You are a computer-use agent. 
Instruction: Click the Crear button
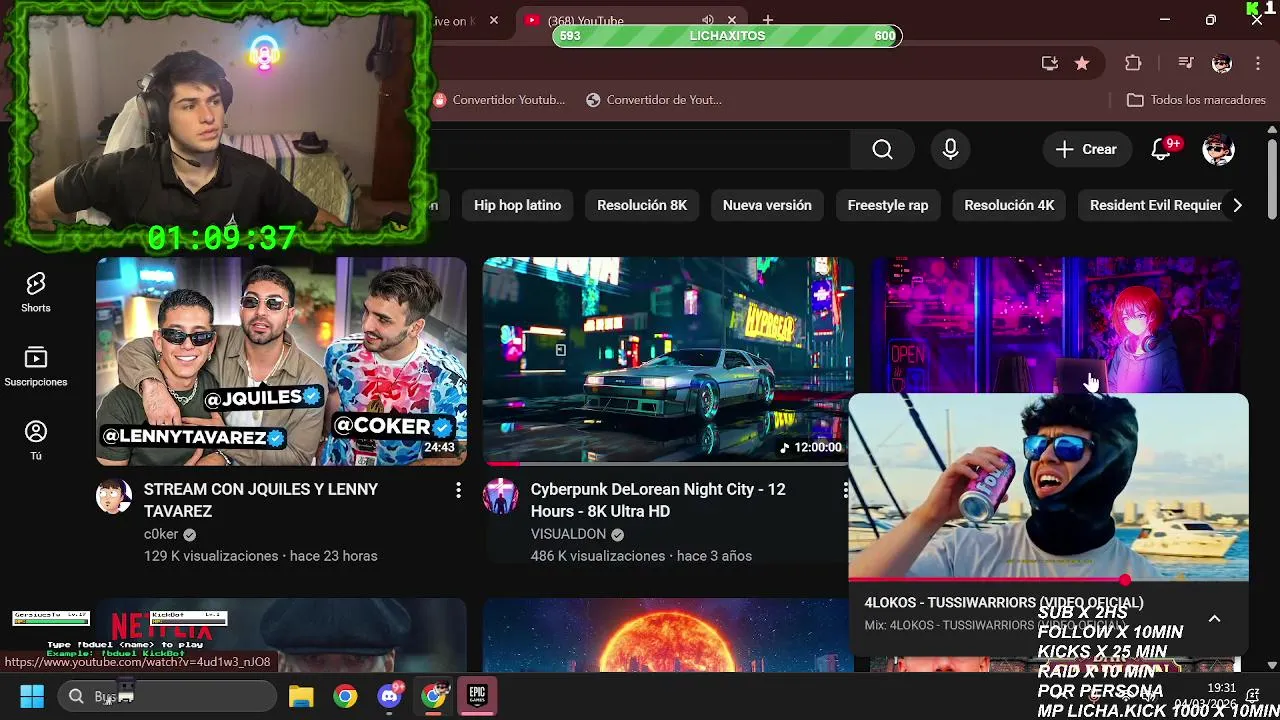tap(1086, 149)
